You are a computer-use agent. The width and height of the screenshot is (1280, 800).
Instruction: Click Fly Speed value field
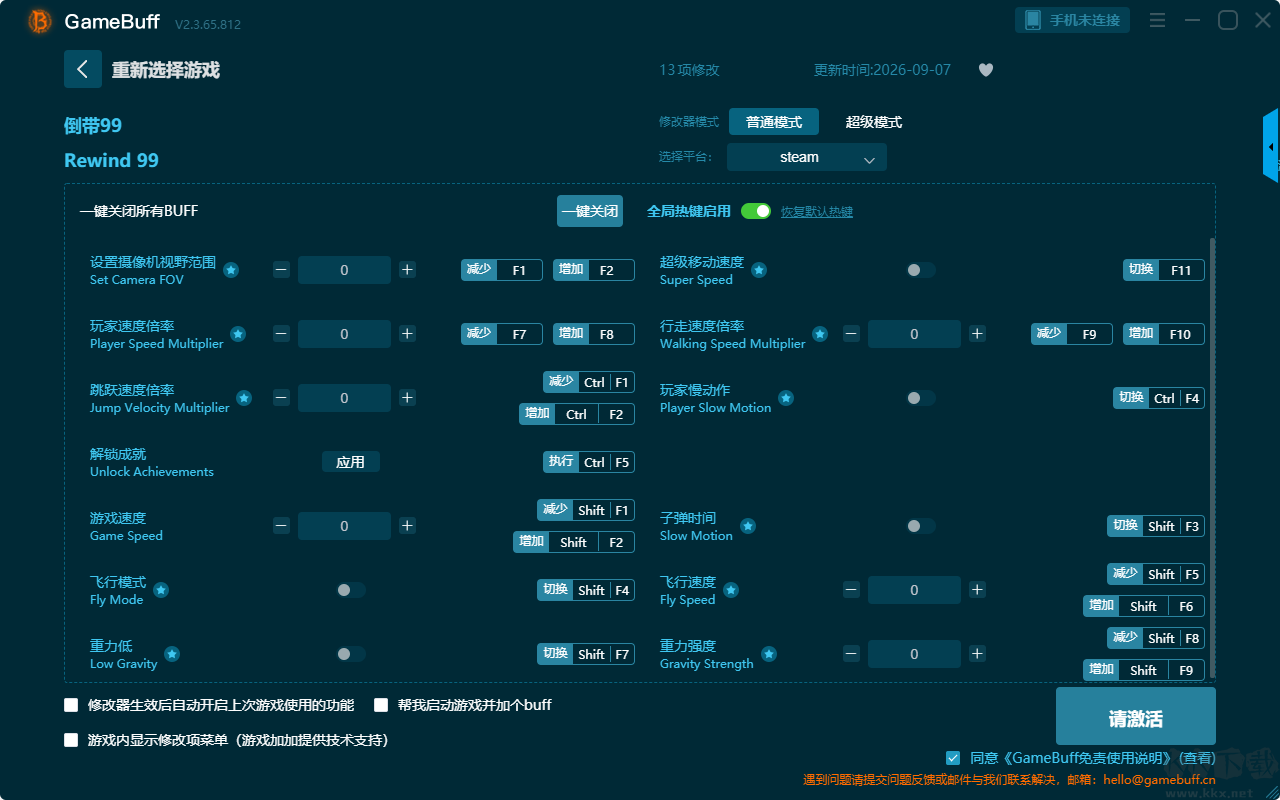coord(914,590)
